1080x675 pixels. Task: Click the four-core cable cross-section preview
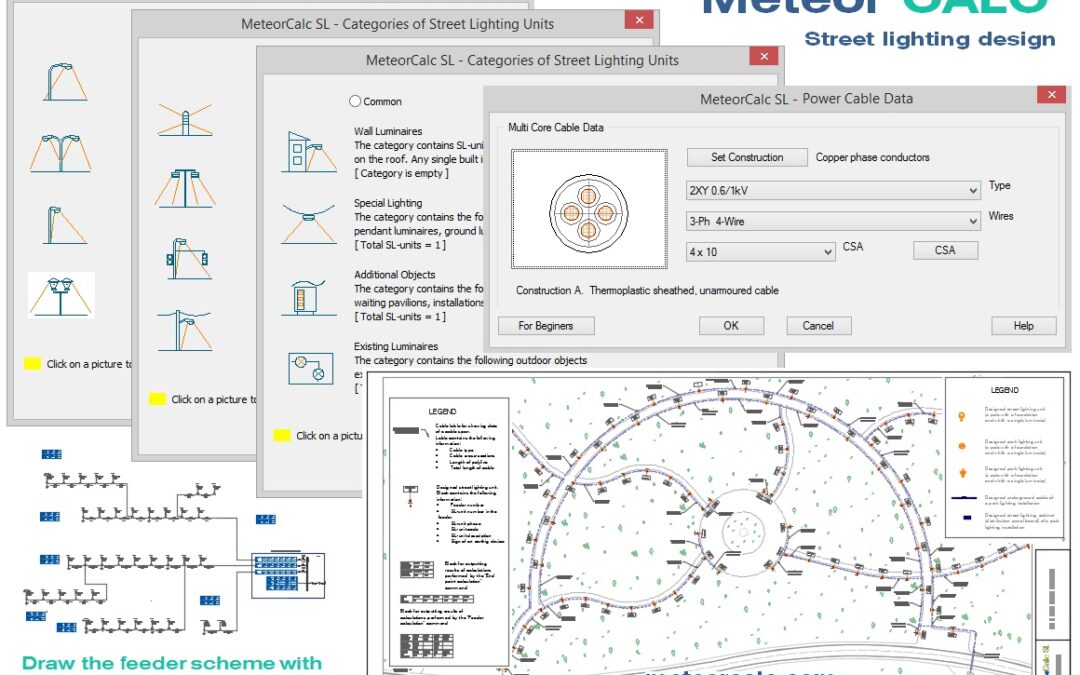click(589, 209)
